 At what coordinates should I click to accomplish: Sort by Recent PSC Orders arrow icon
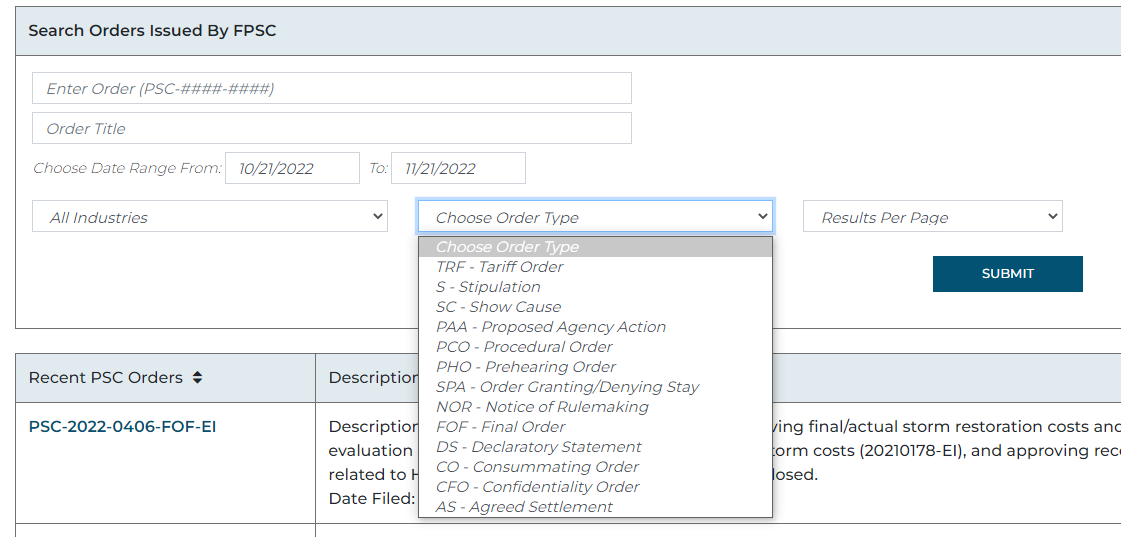(197, 378)
